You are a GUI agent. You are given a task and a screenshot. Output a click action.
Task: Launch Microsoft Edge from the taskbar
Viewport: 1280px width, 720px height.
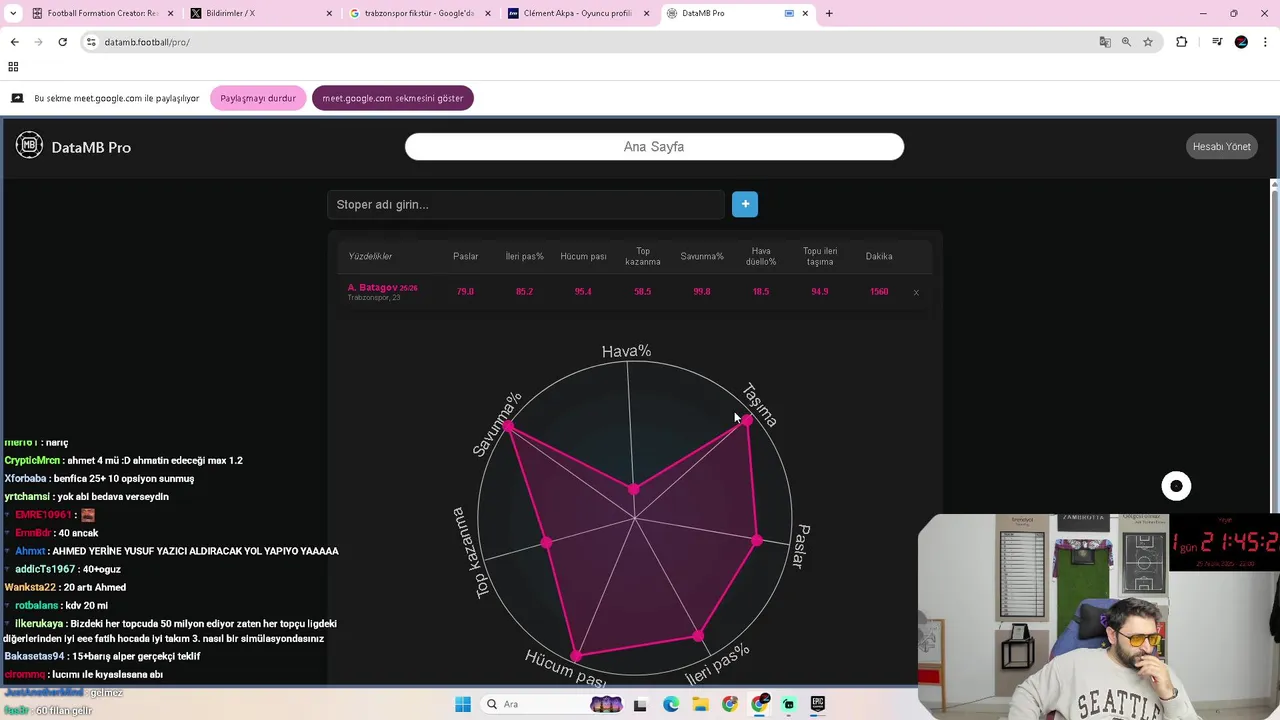coord(671,704)
